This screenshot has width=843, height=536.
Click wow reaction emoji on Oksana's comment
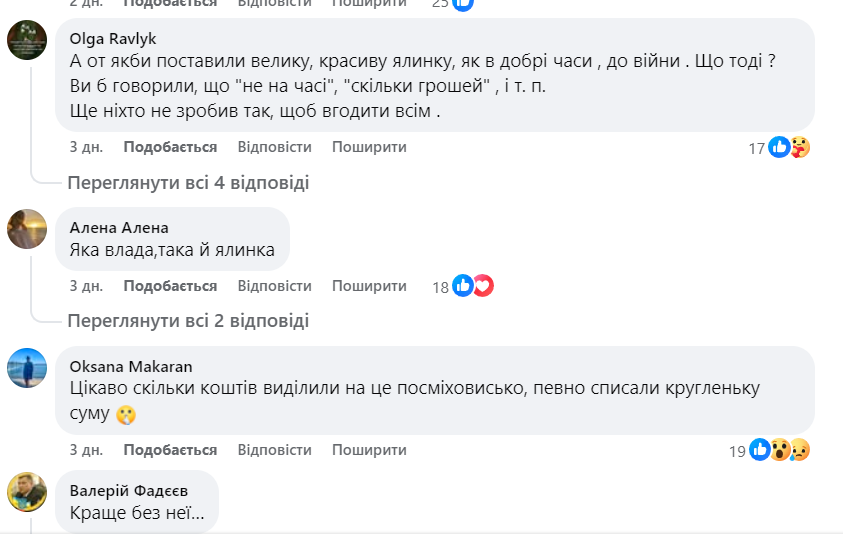click(x=781, y=451)
